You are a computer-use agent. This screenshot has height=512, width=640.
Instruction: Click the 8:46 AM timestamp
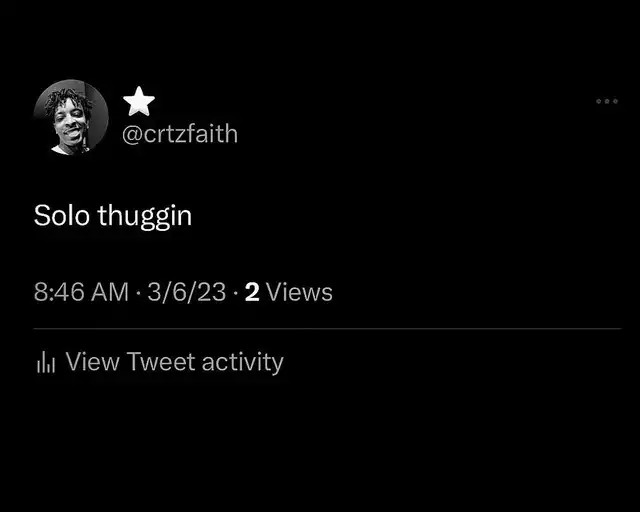(x=81, y=292)
